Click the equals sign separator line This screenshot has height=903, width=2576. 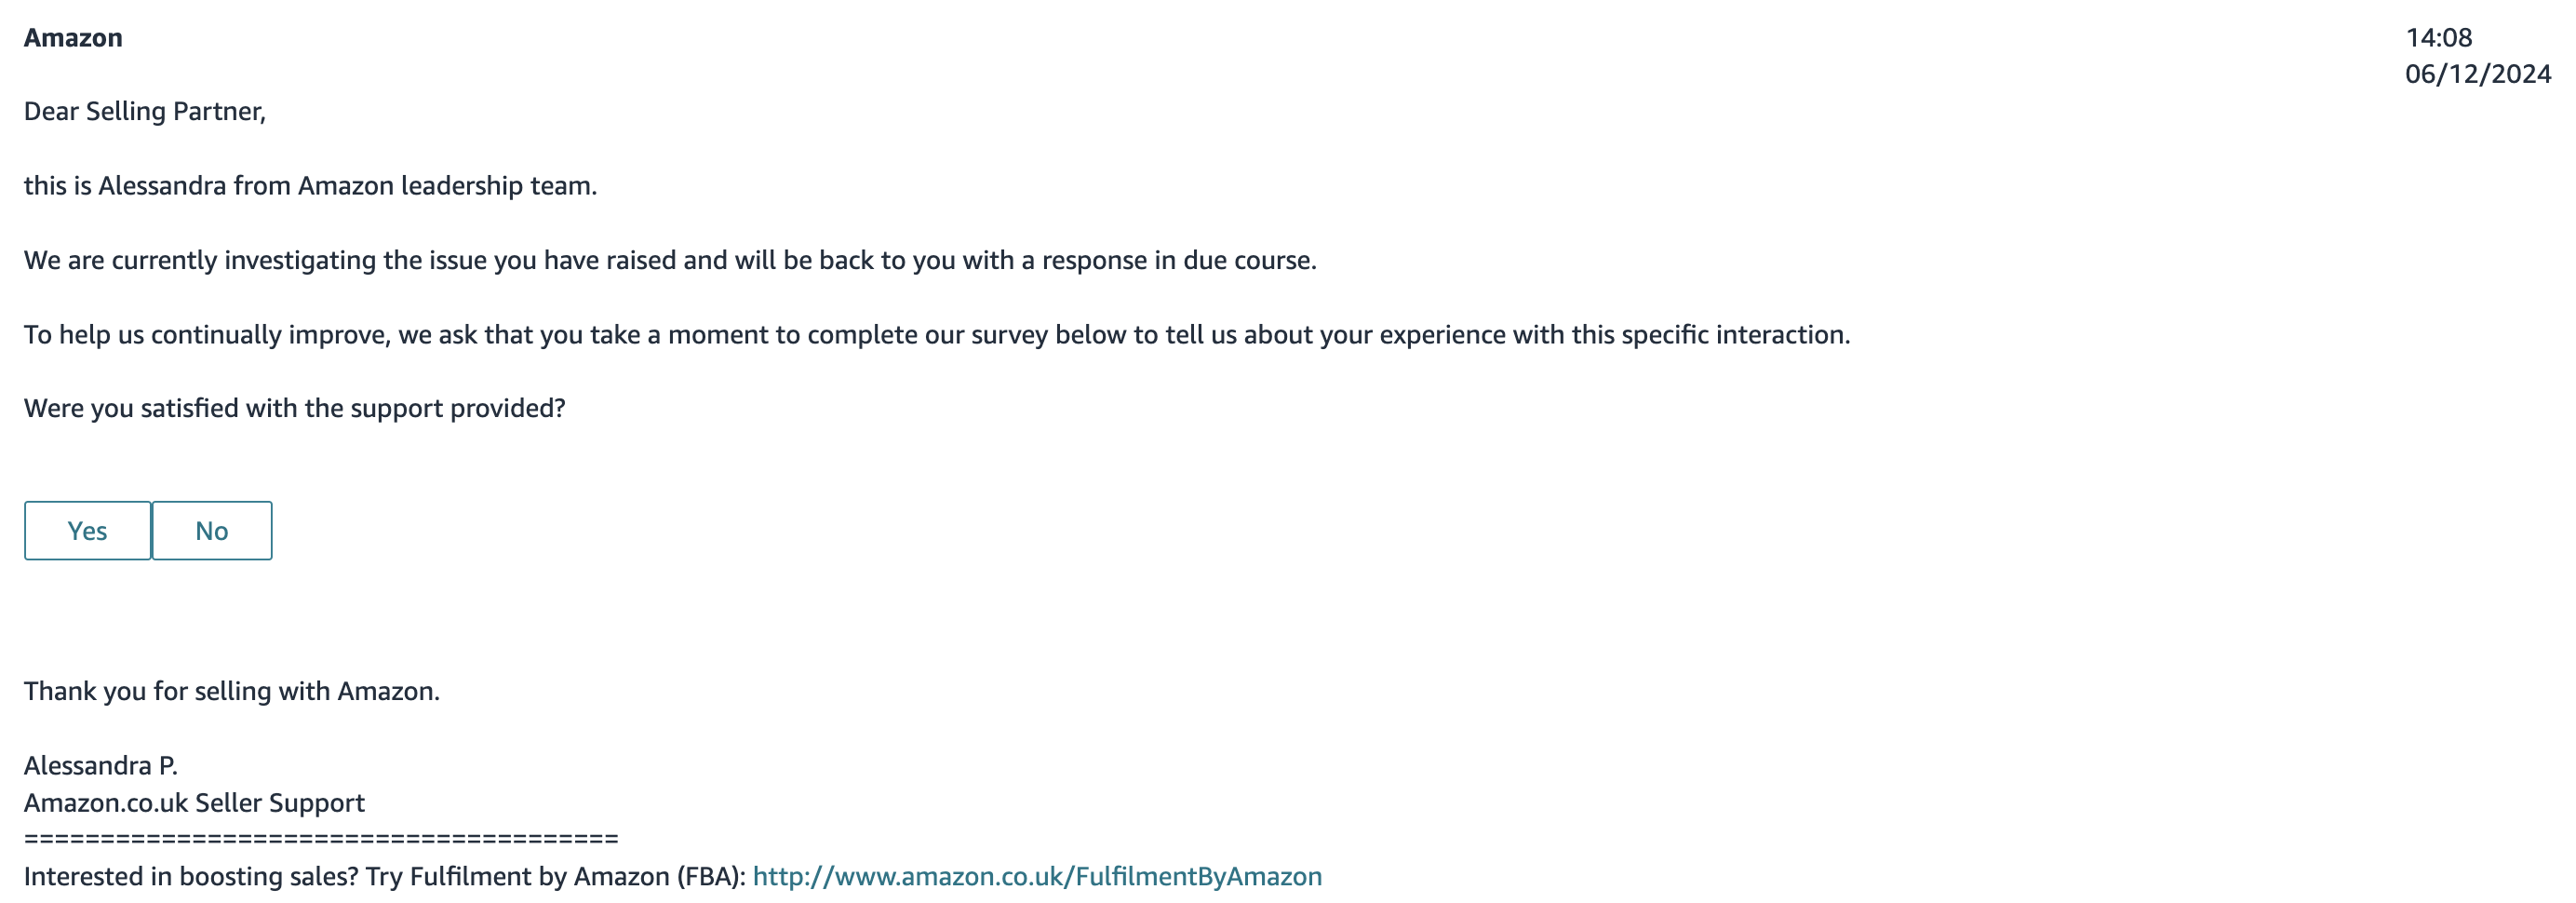[x=321, y=838]
